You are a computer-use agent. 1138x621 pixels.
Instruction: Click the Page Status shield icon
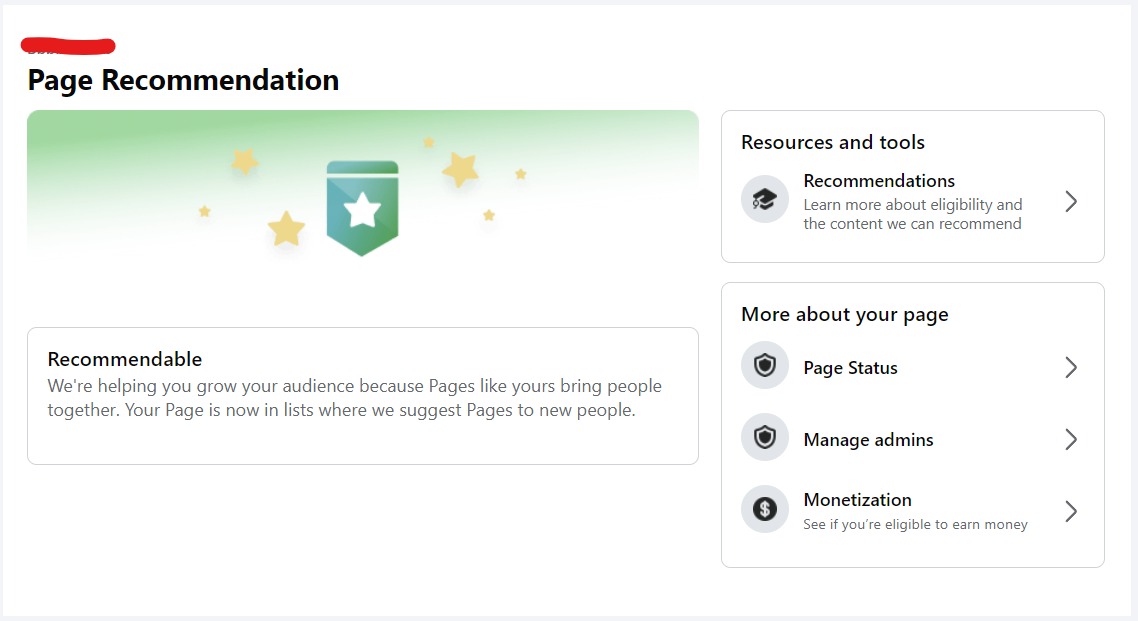tap(765, 367)
